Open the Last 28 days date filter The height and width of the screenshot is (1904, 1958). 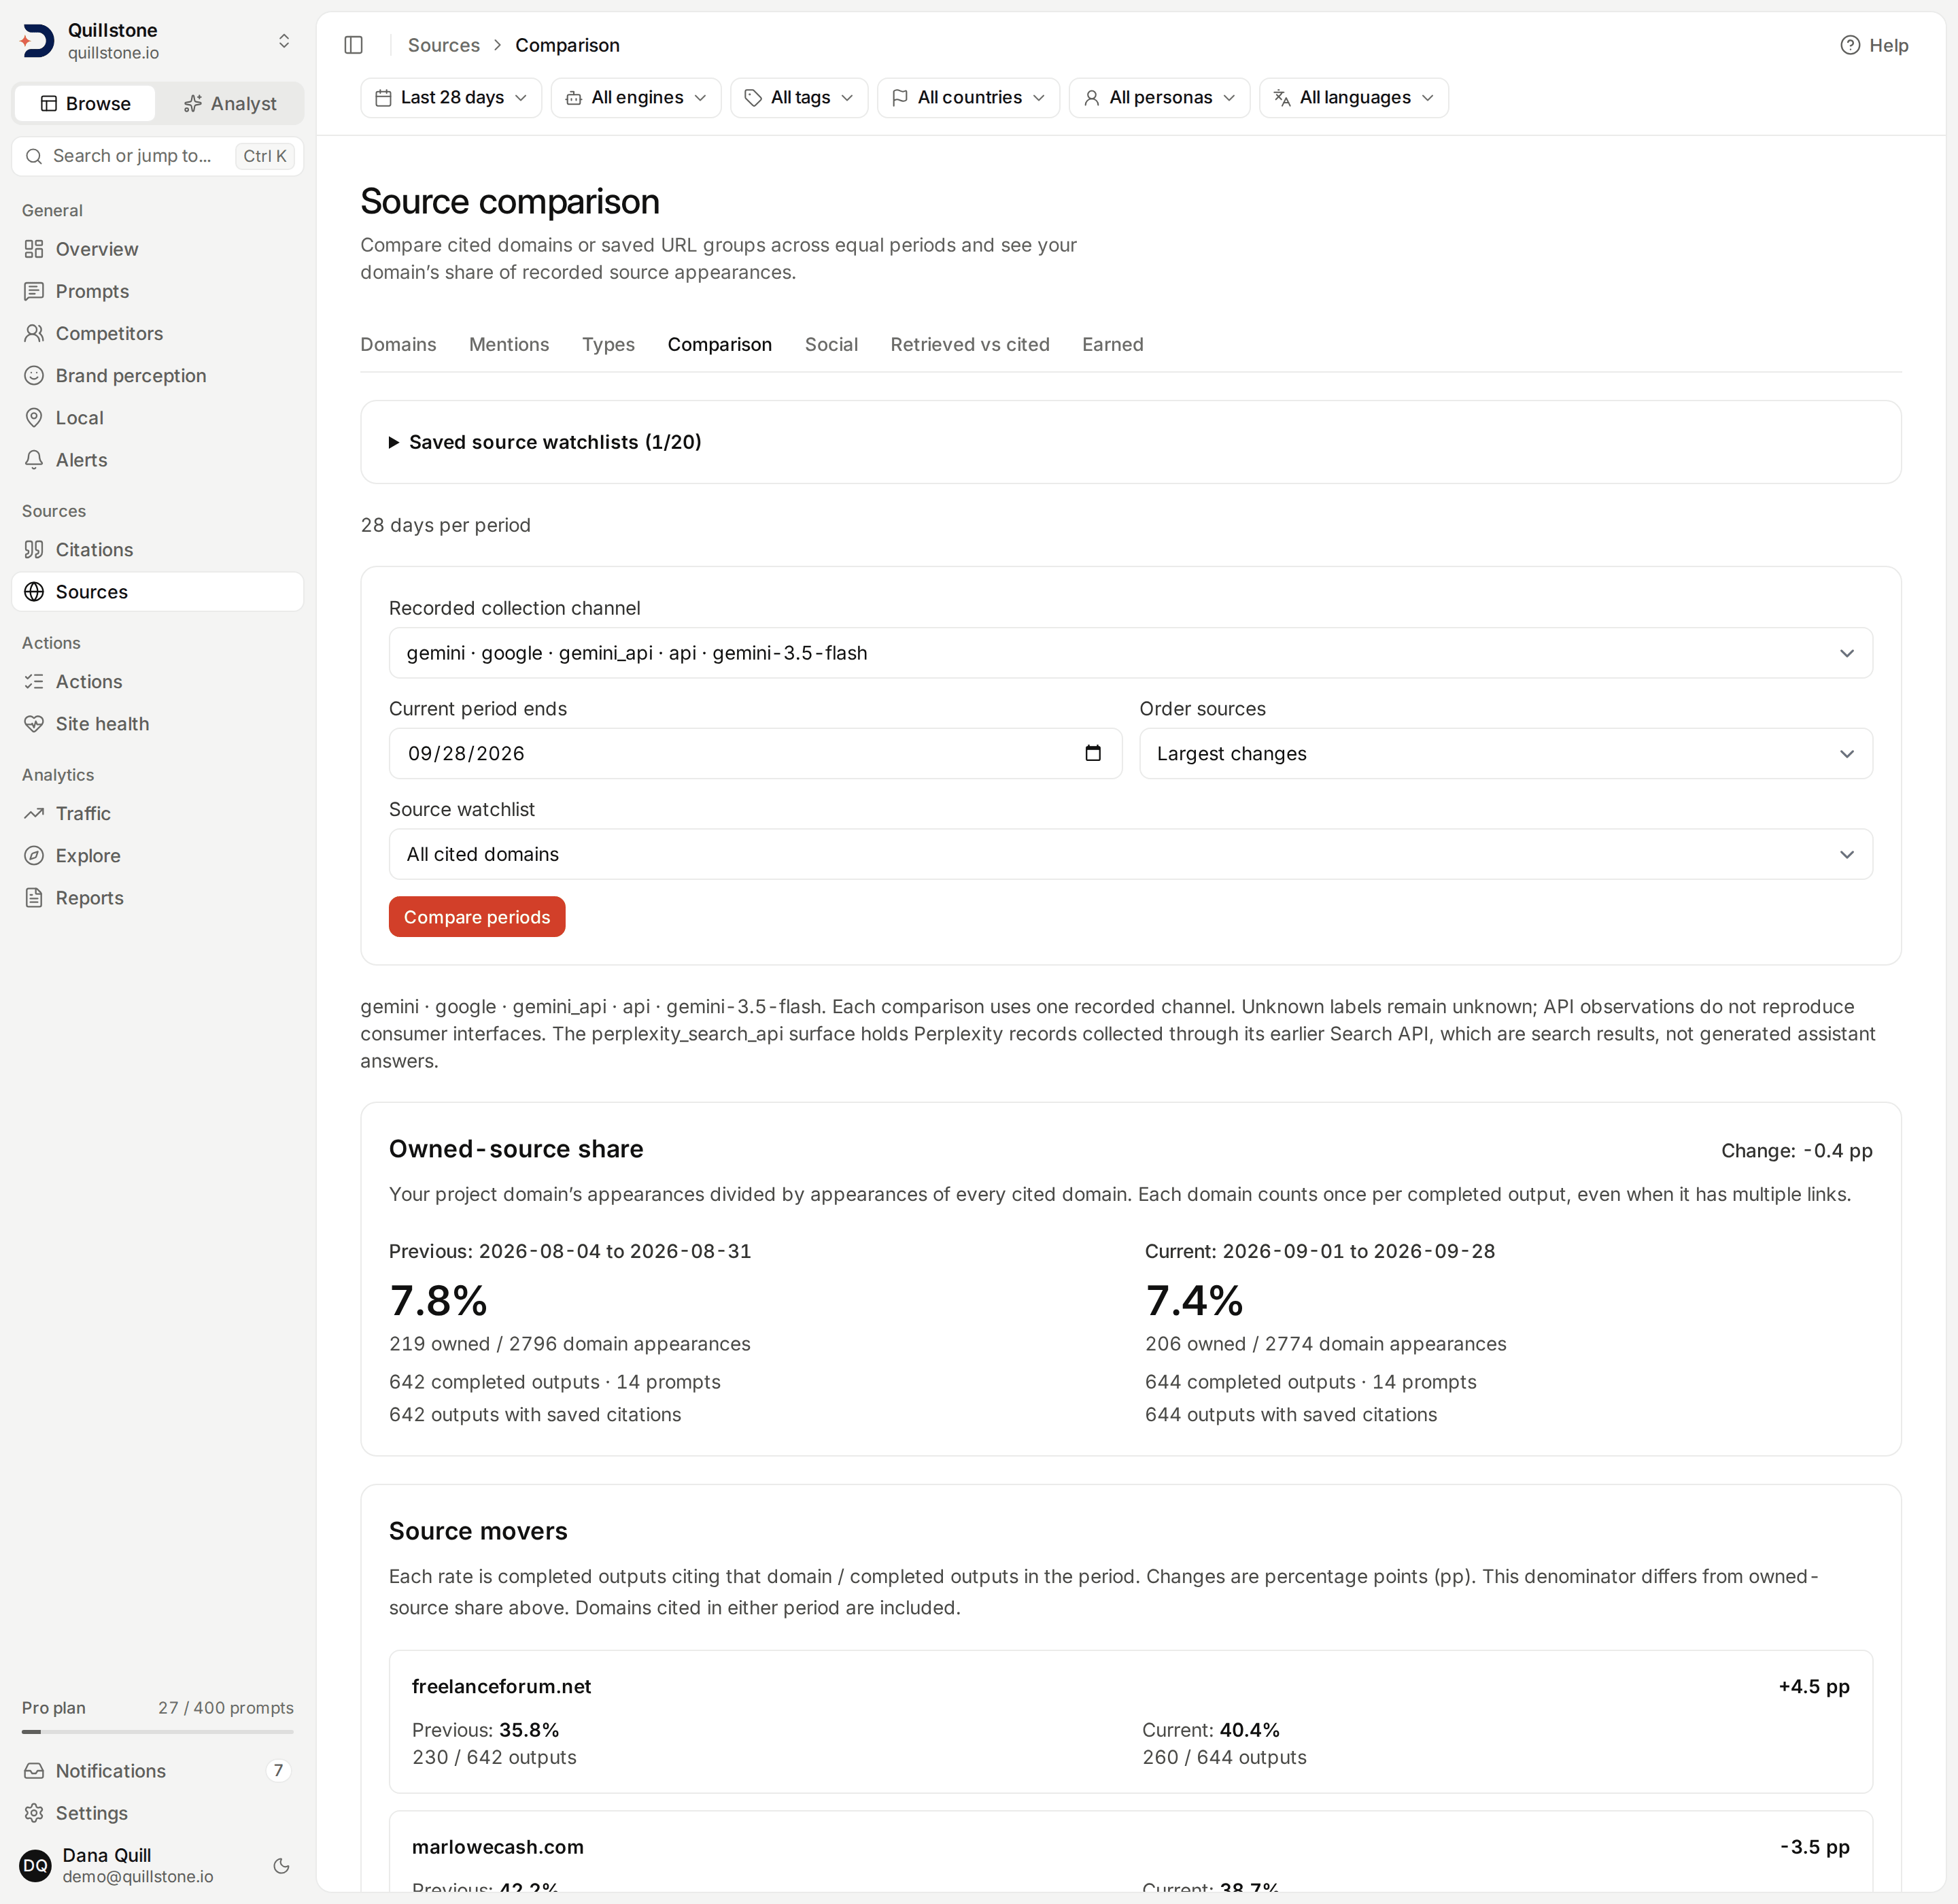[451, 97]
